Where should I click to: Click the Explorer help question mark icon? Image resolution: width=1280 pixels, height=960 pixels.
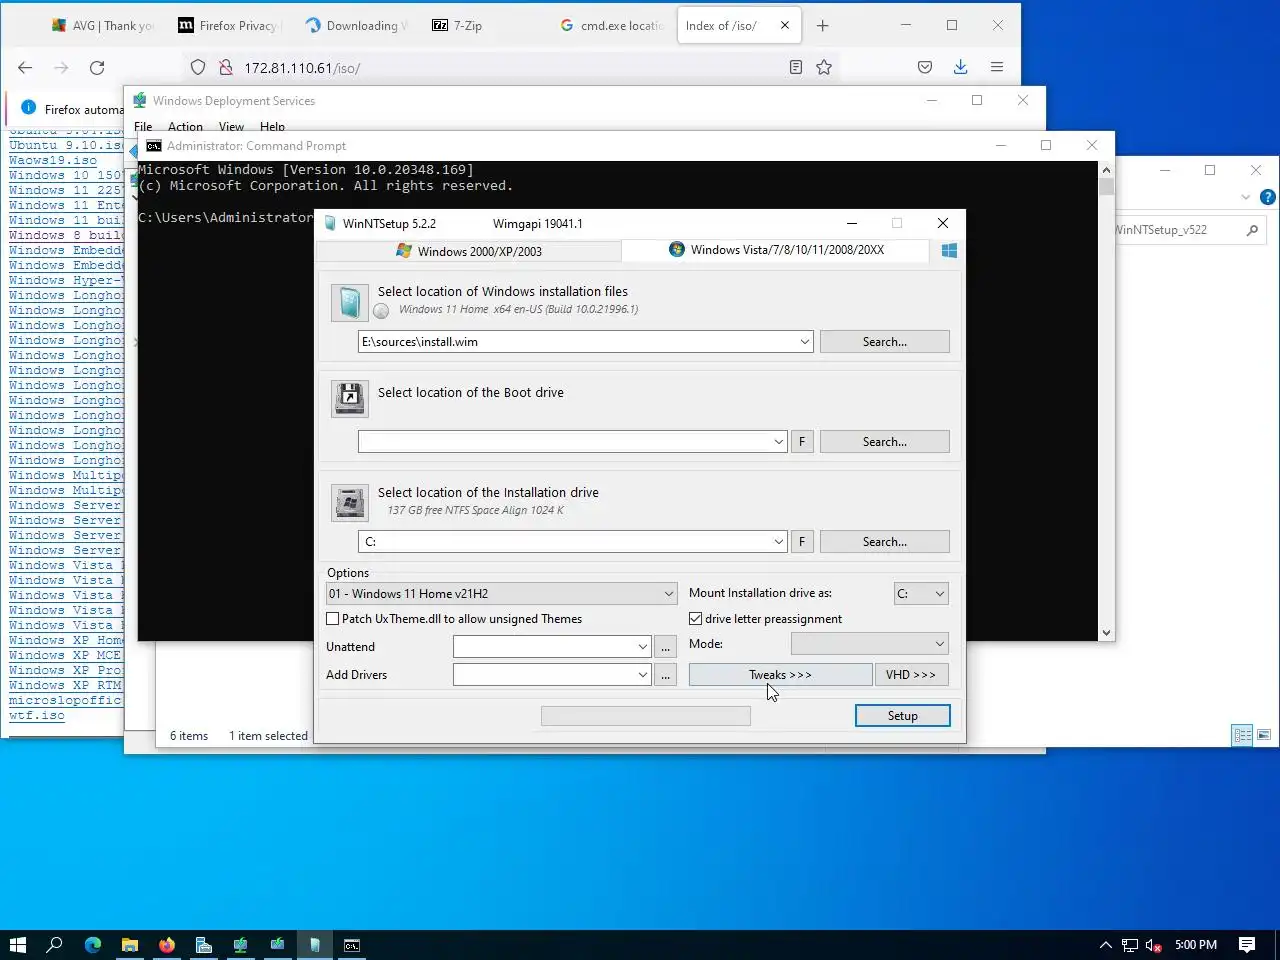1267,197
